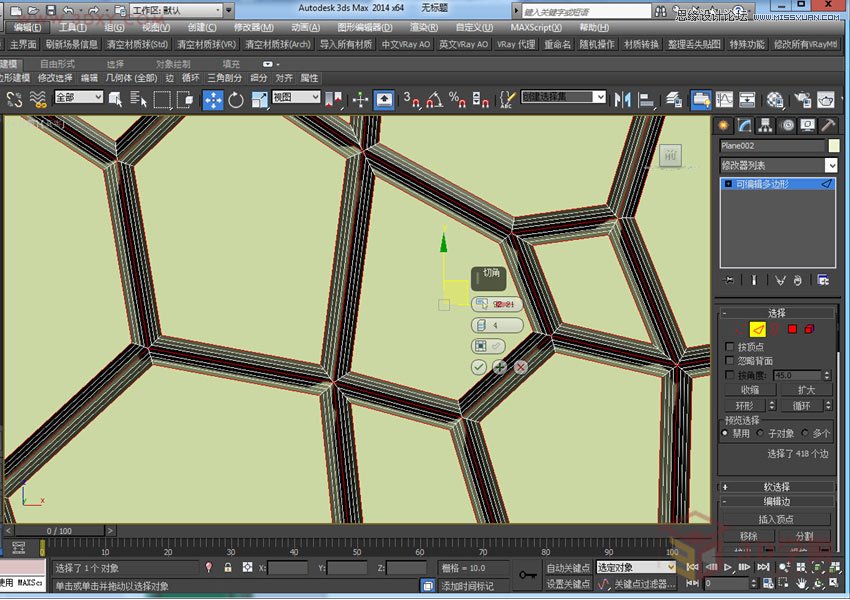Open the 编辑(E) menu
The width and height of the screenshot is (850, 600).
pyautogui.click(x=27, y=27)
